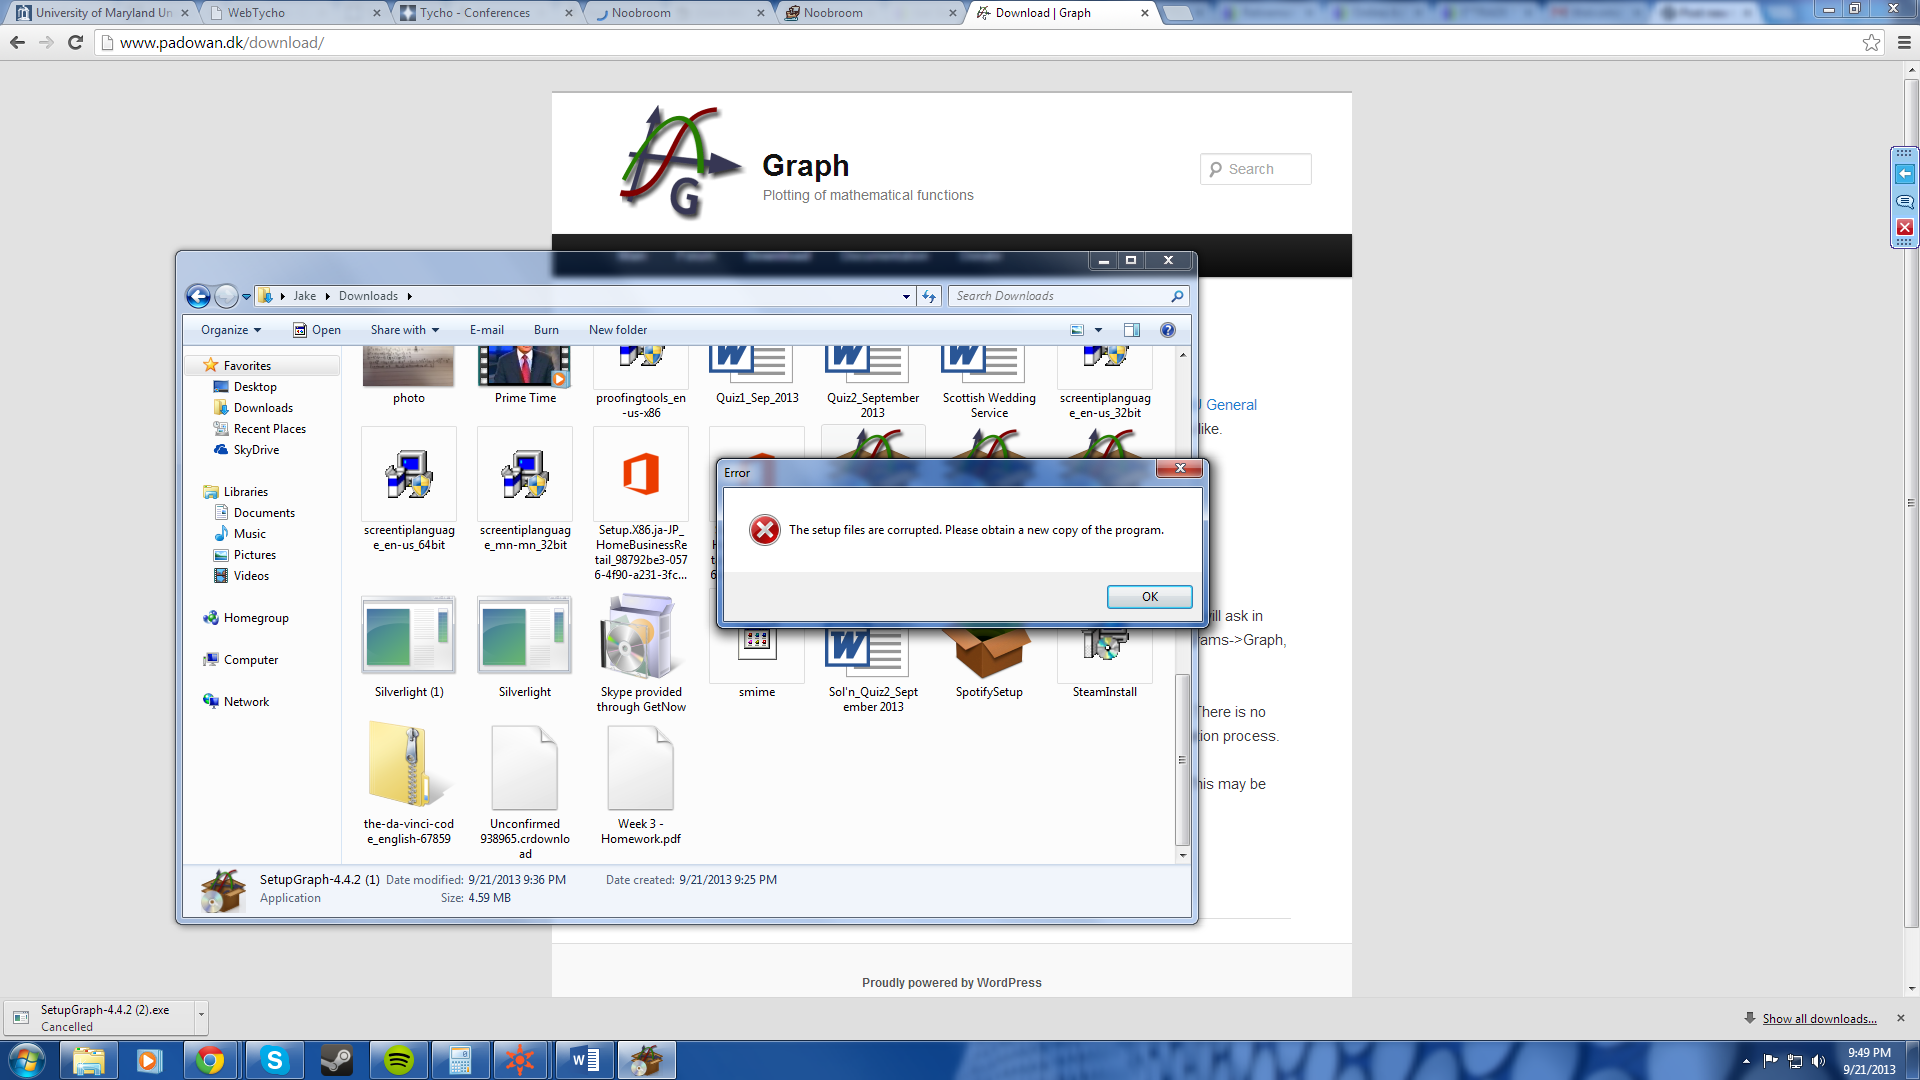Screen dimensions: 1920x1080
Task: Click OK in the Error dialog
Action: pos(1149,597)
